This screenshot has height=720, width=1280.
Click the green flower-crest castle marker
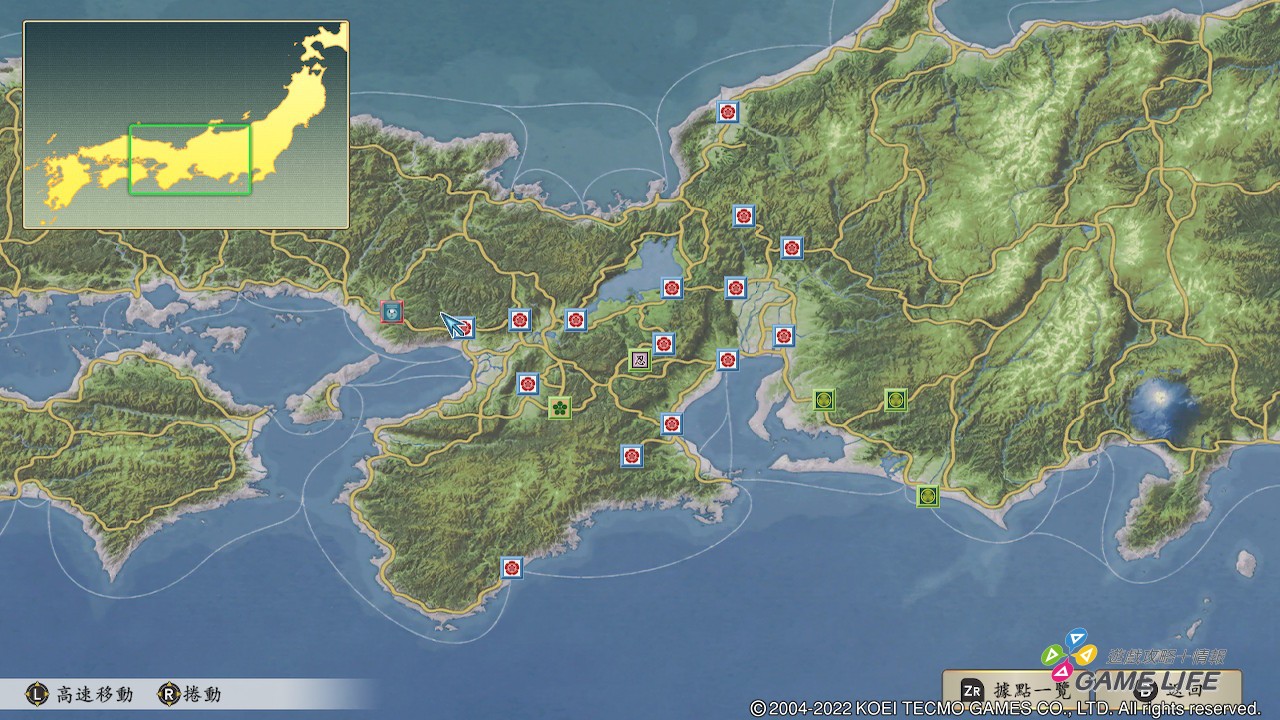coord(560,407)
